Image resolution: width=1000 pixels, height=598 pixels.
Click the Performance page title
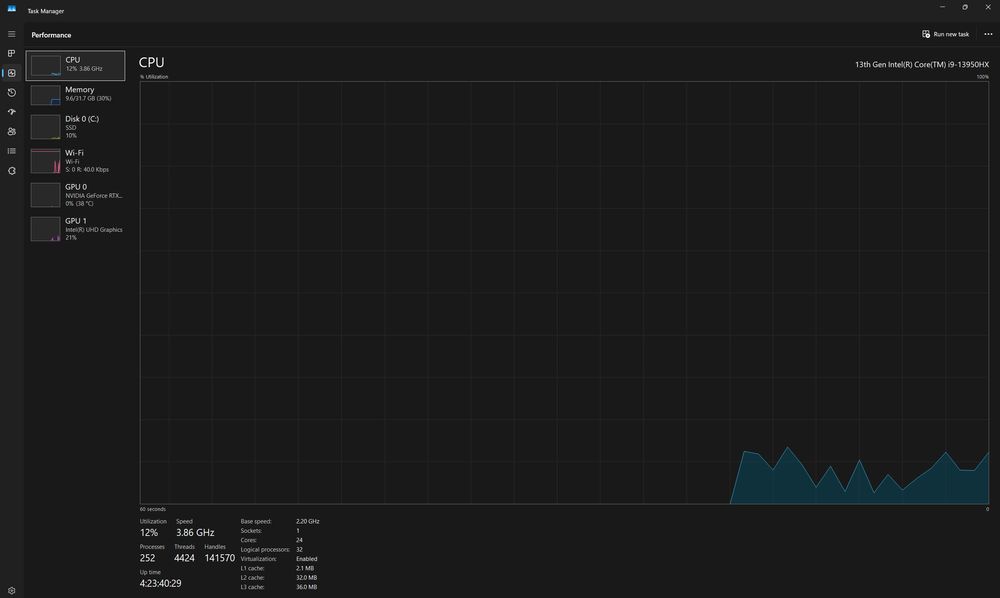click(x=51, y=35)
